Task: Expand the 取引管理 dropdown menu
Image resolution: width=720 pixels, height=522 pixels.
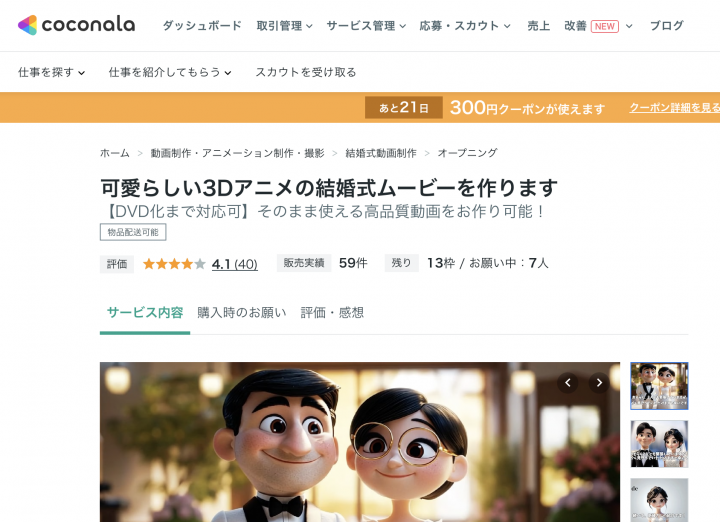Action: [x=284, y=26]
